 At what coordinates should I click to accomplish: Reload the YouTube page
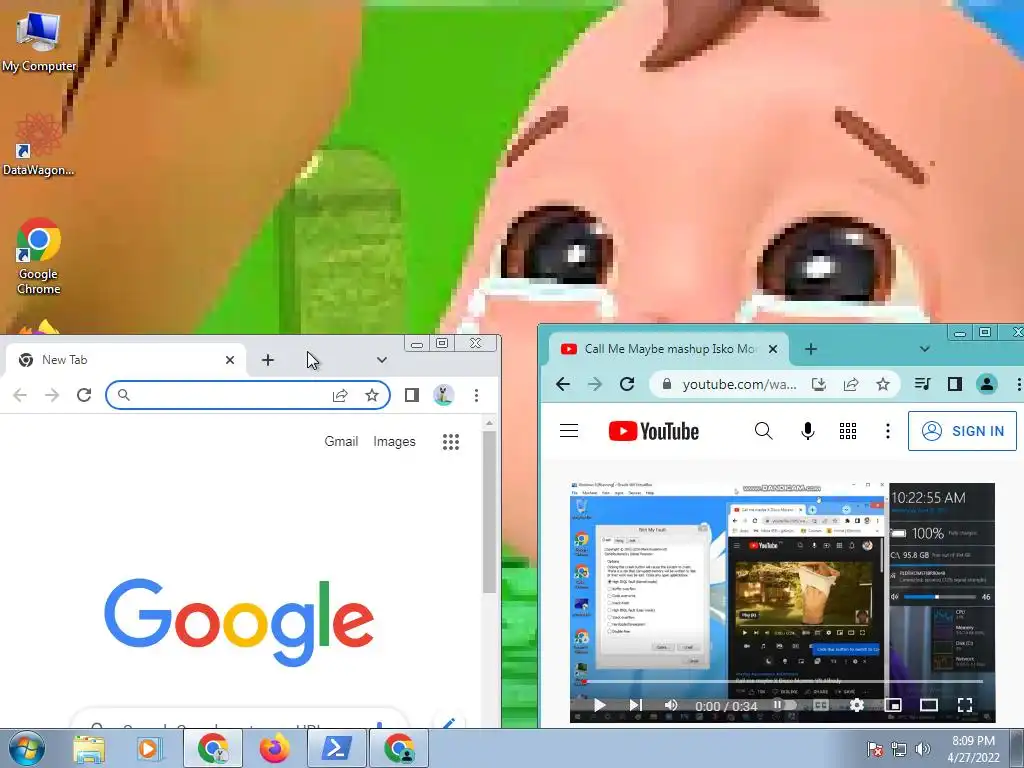(x=627, y=384)
